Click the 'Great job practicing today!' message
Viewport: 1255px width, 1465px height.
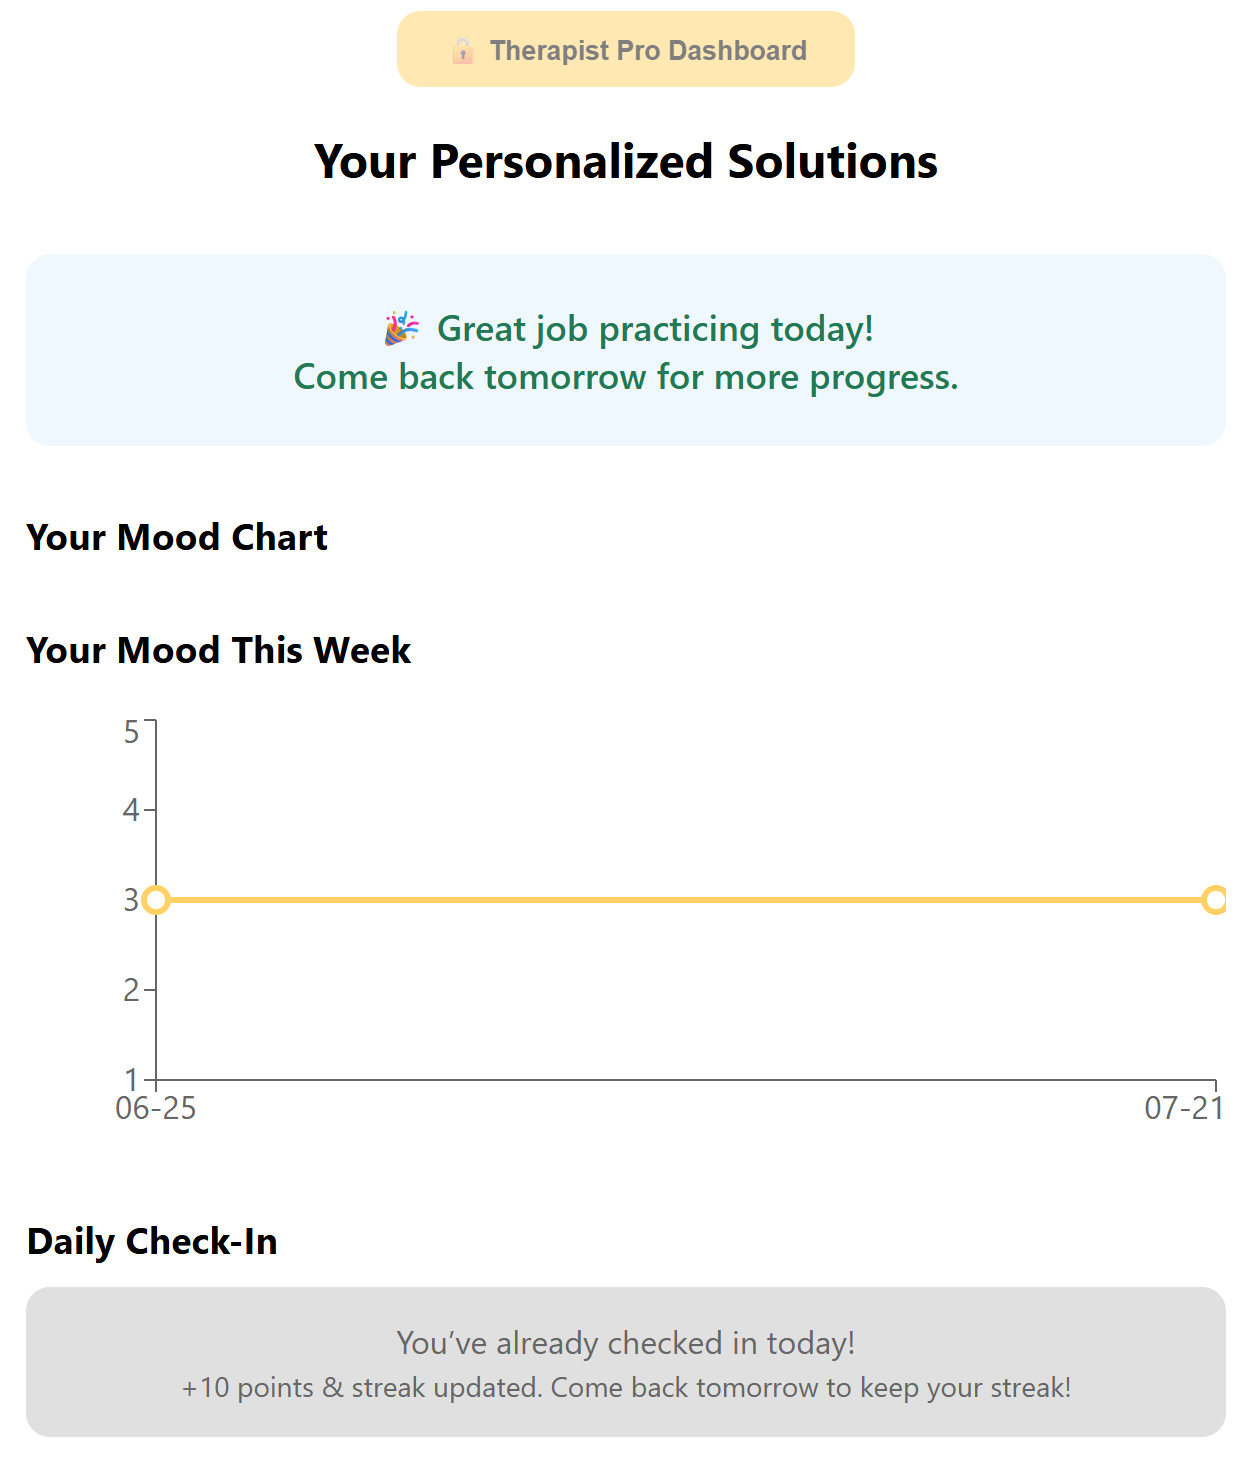(655, 328)
